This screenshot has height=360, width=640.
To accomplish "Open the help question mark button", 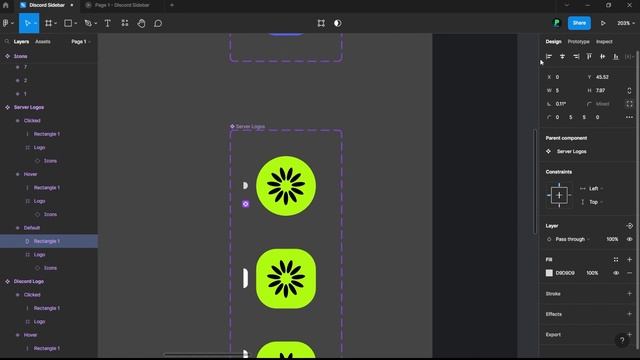I will coord(622,340).
